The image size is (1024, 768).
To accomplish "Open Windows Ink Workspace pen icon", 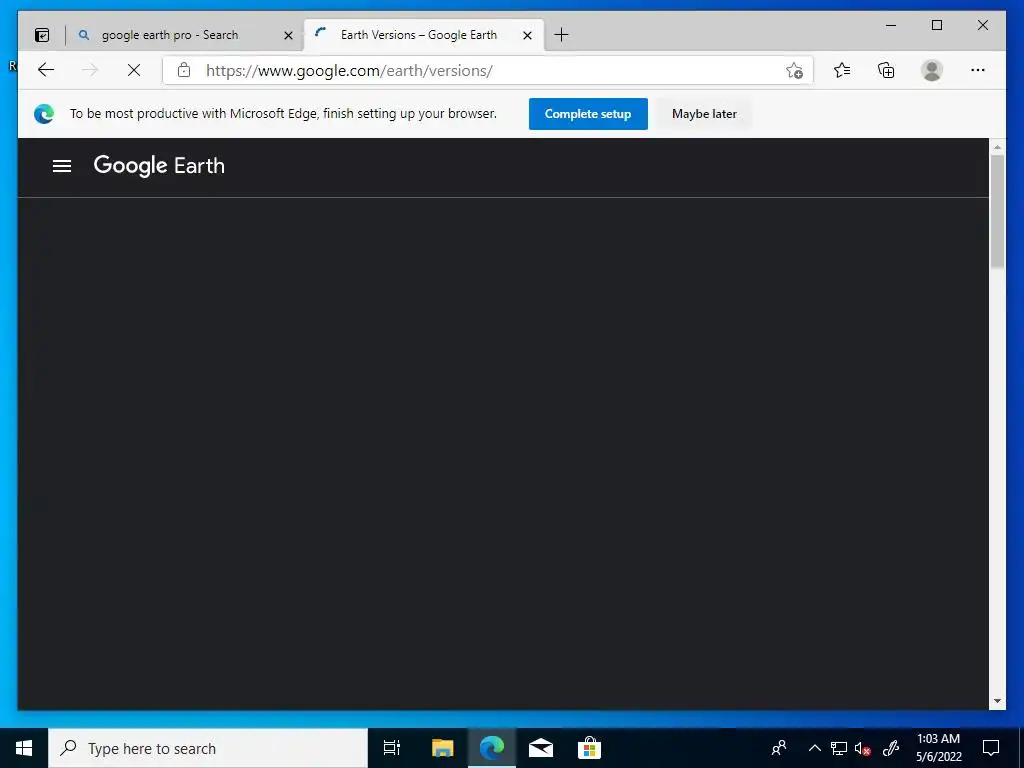I will pos(891,748).
